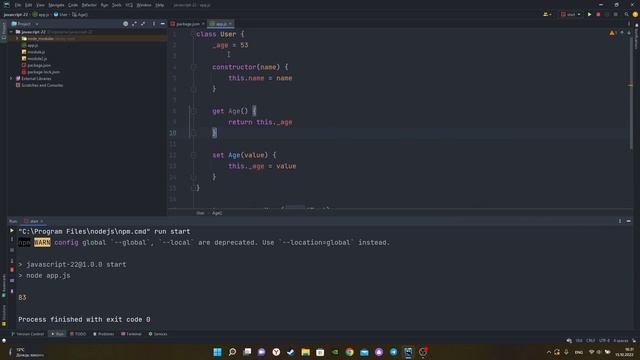Screen dimensions: 640x360
Task: Open File Explorer from the taskbar
Action: tap(305, 352)
